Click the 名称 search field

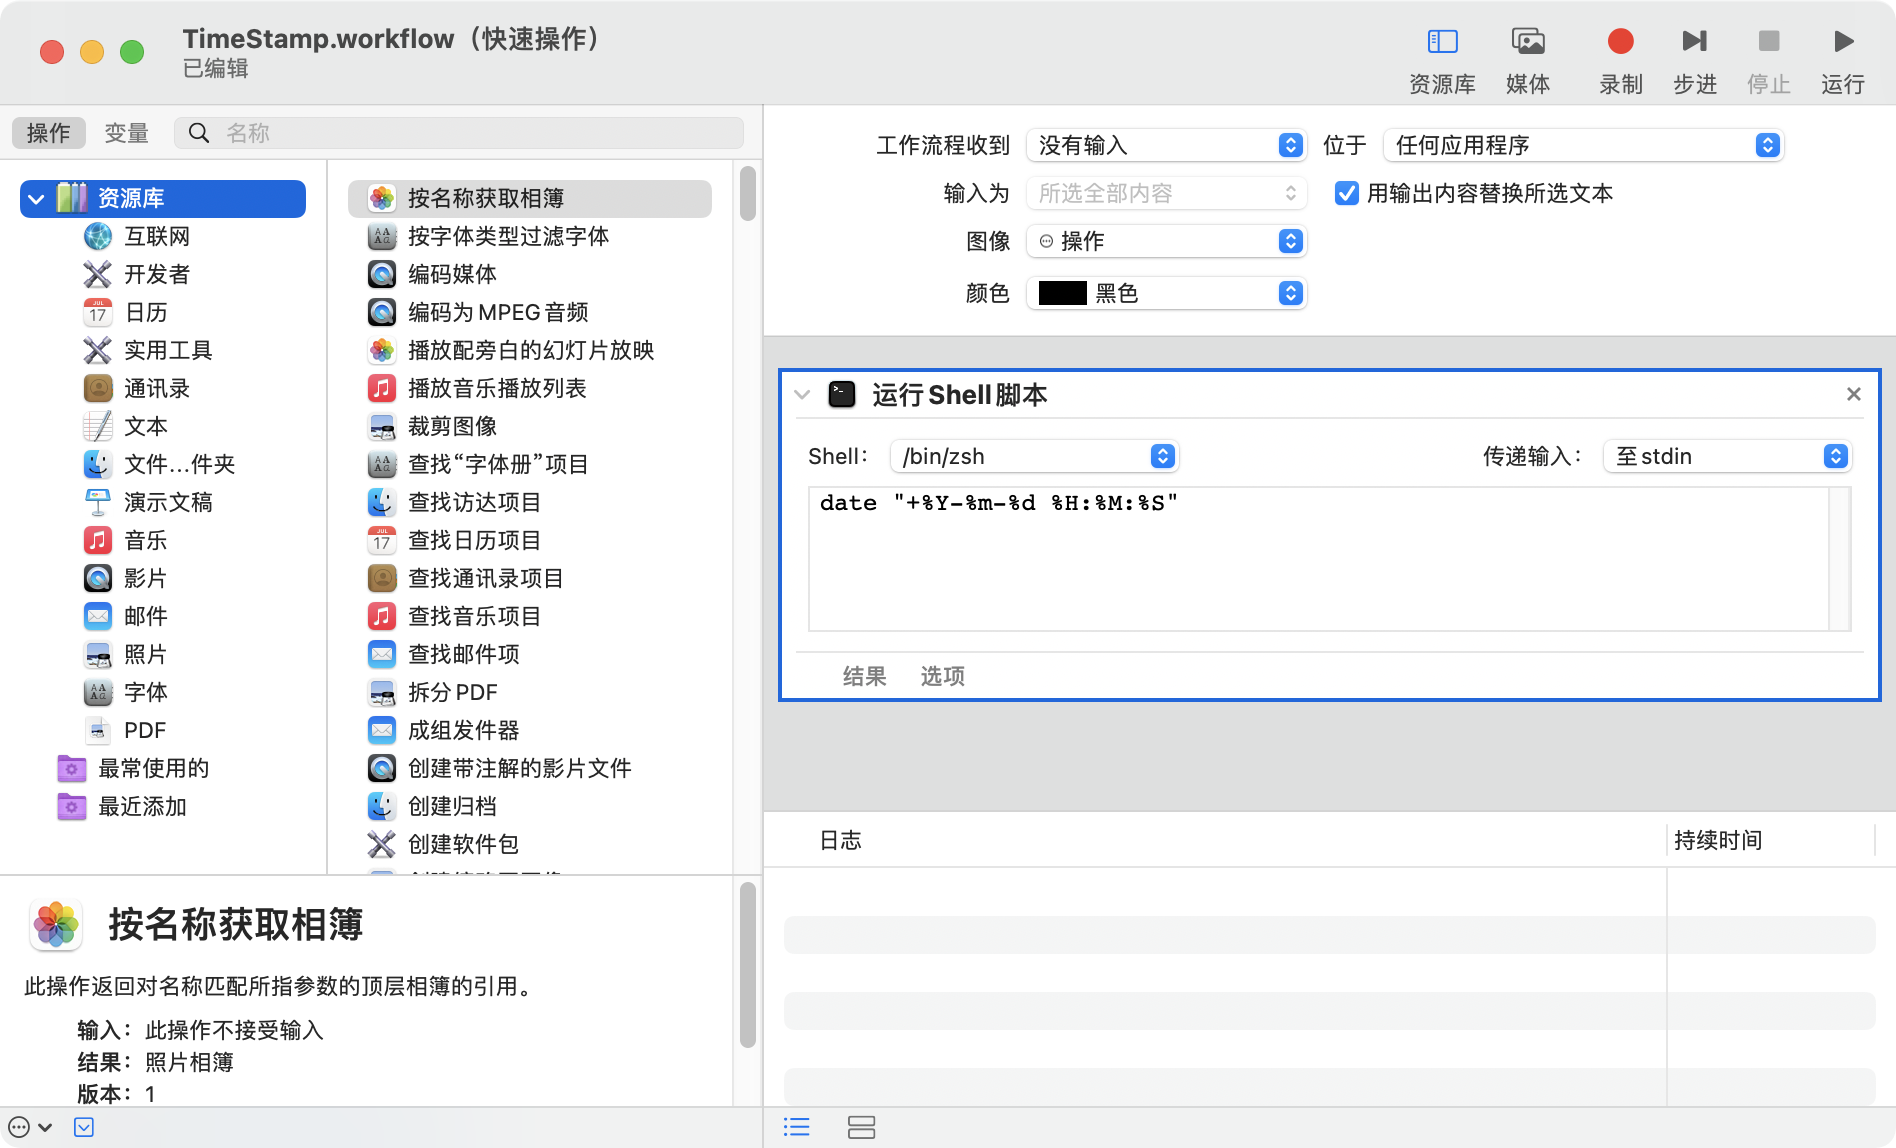pyautogui.click(x=460, y=132)
